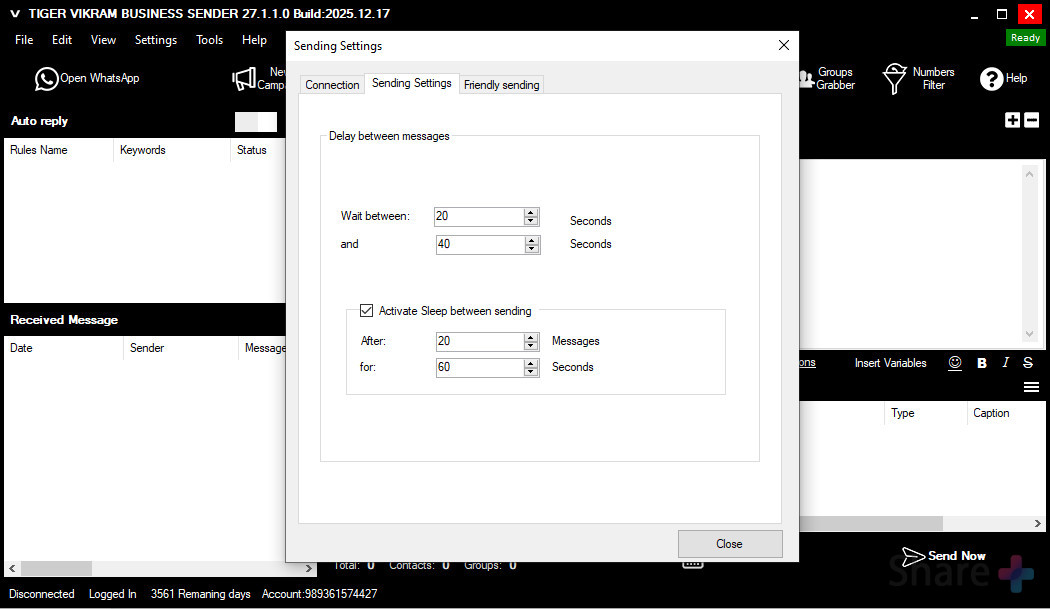This screenshot has width=1050, height=609.
Task: Apply strikethrough formatting in message editor
Action: (x=1028, y=362)
